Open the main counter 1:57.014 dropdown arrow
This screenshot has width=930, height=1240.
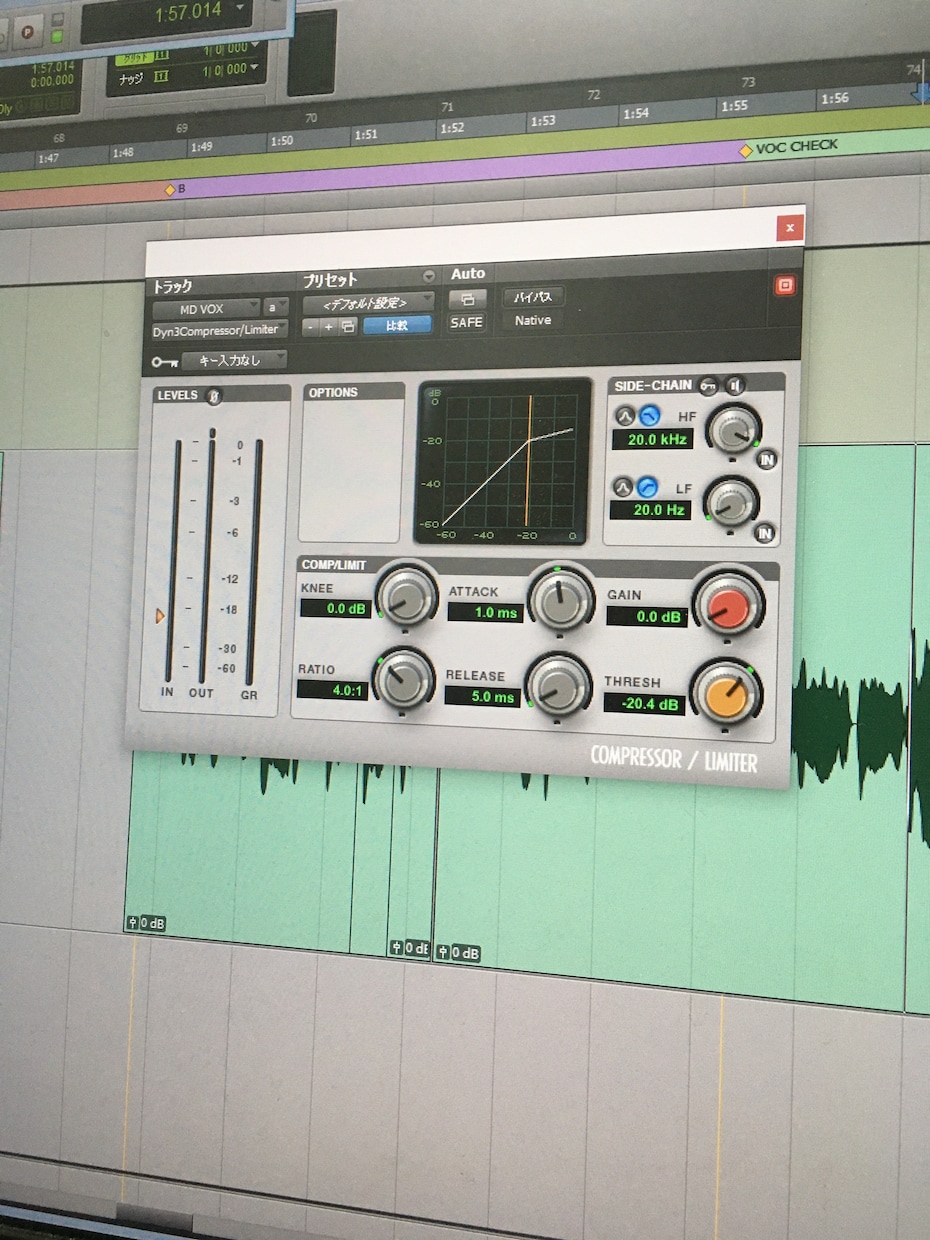click(239, 9)
